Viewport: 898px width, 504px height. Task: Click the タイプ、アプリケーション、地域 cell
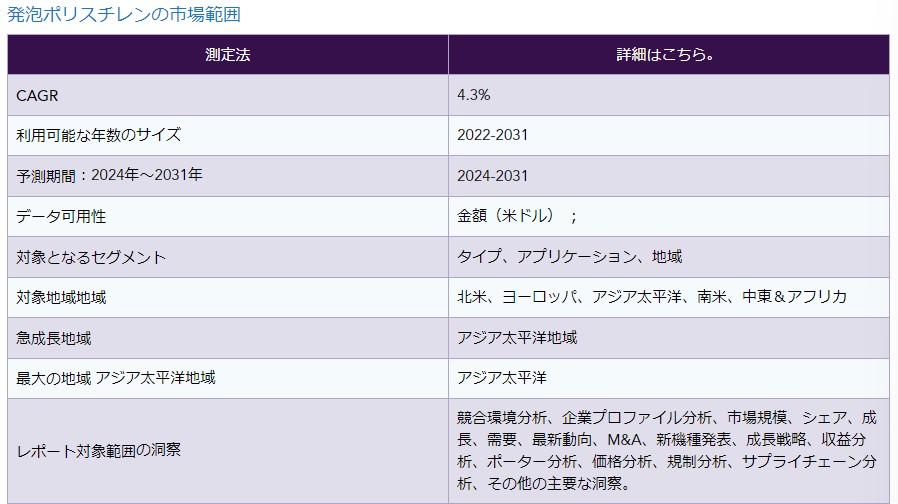click(x=669, y=257)
